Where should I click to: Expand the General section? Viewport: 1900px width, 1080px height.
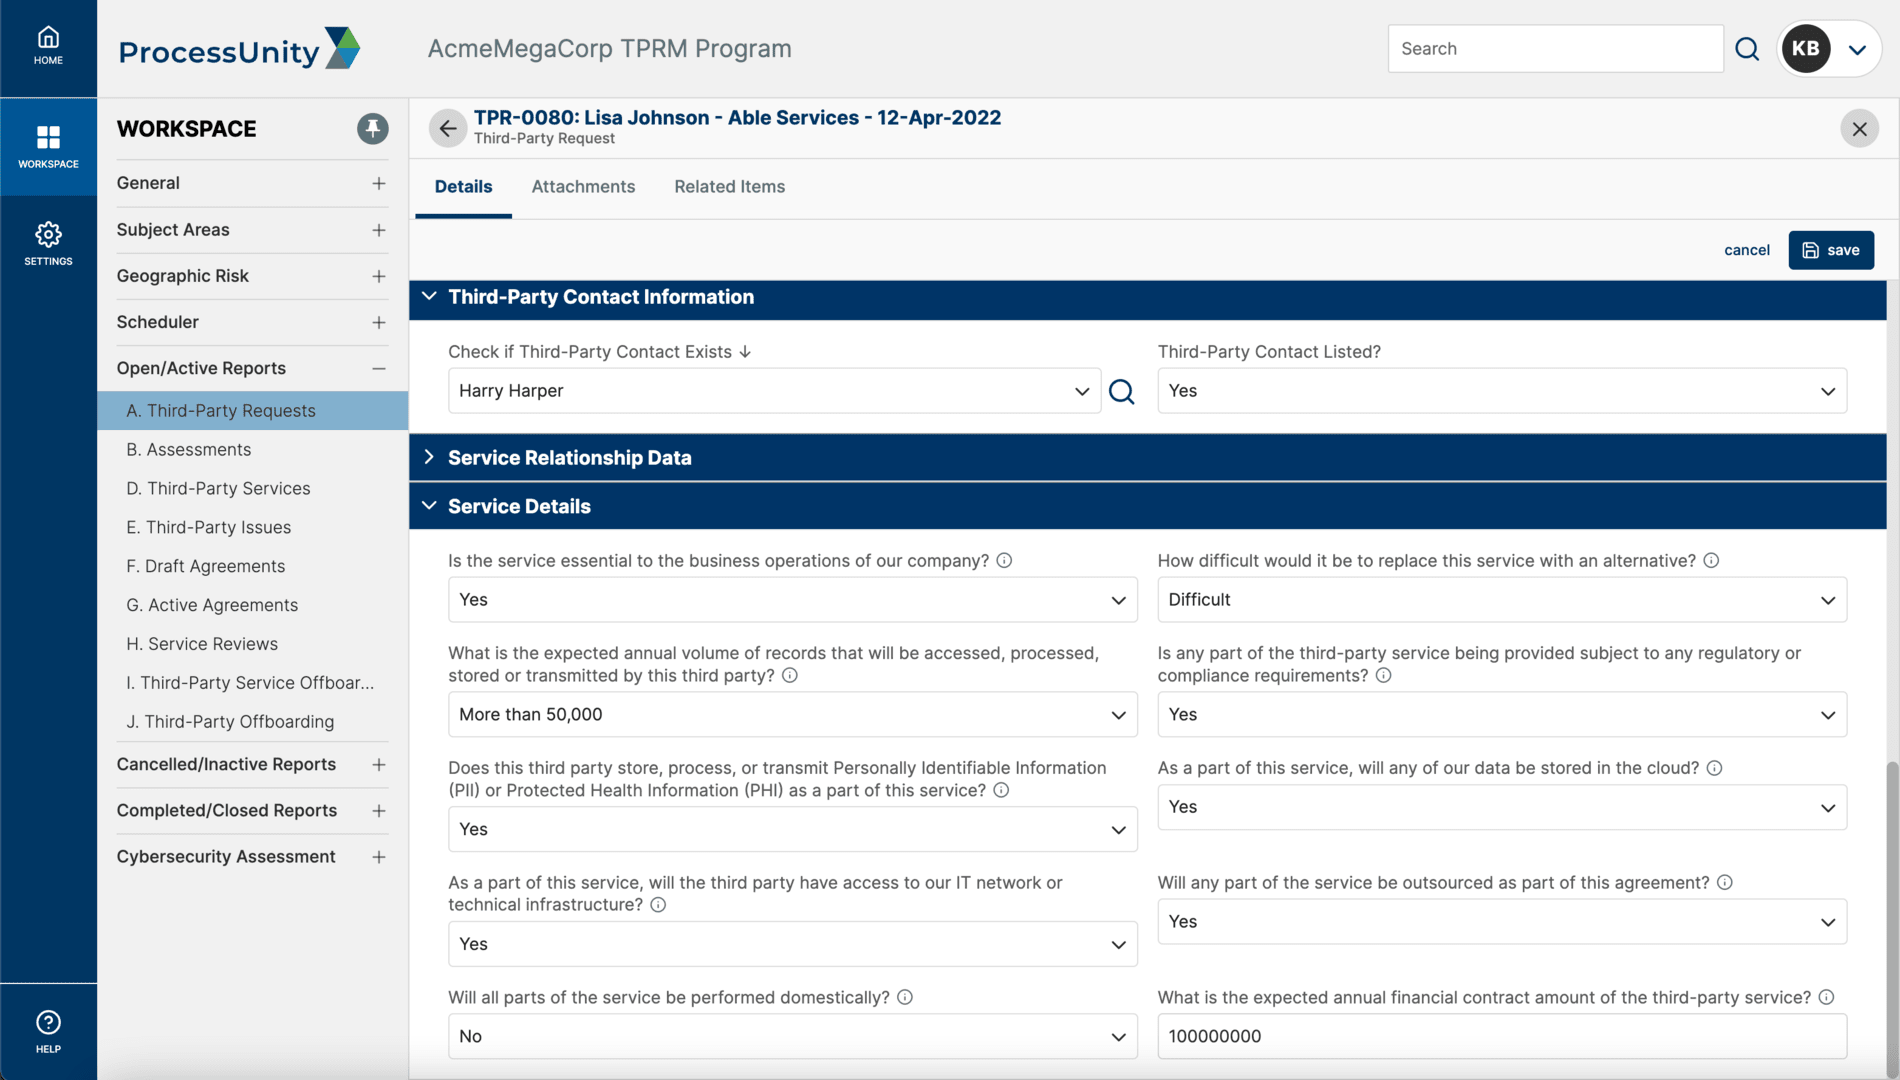(x=378, y=183)
